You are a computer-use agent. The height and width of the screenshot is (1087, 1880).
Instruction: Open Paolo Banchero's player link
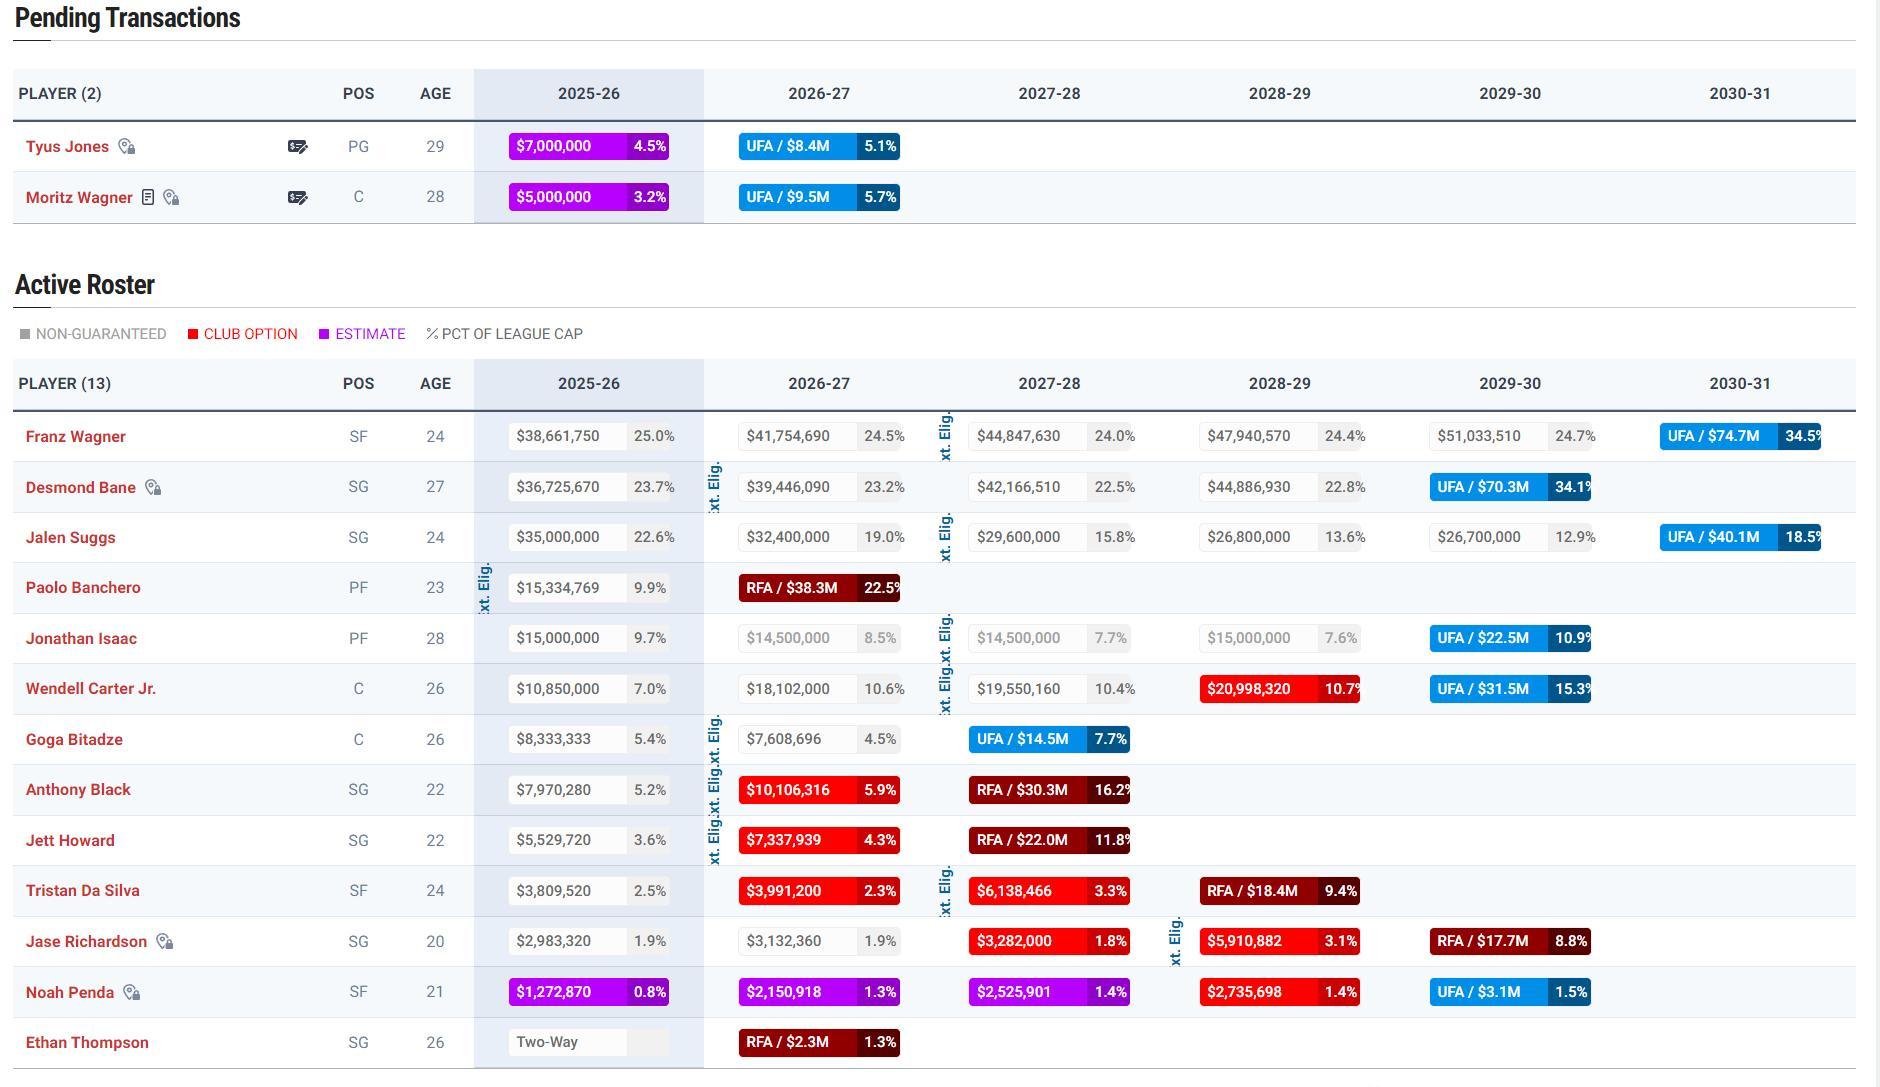click(x=83, y=588)
